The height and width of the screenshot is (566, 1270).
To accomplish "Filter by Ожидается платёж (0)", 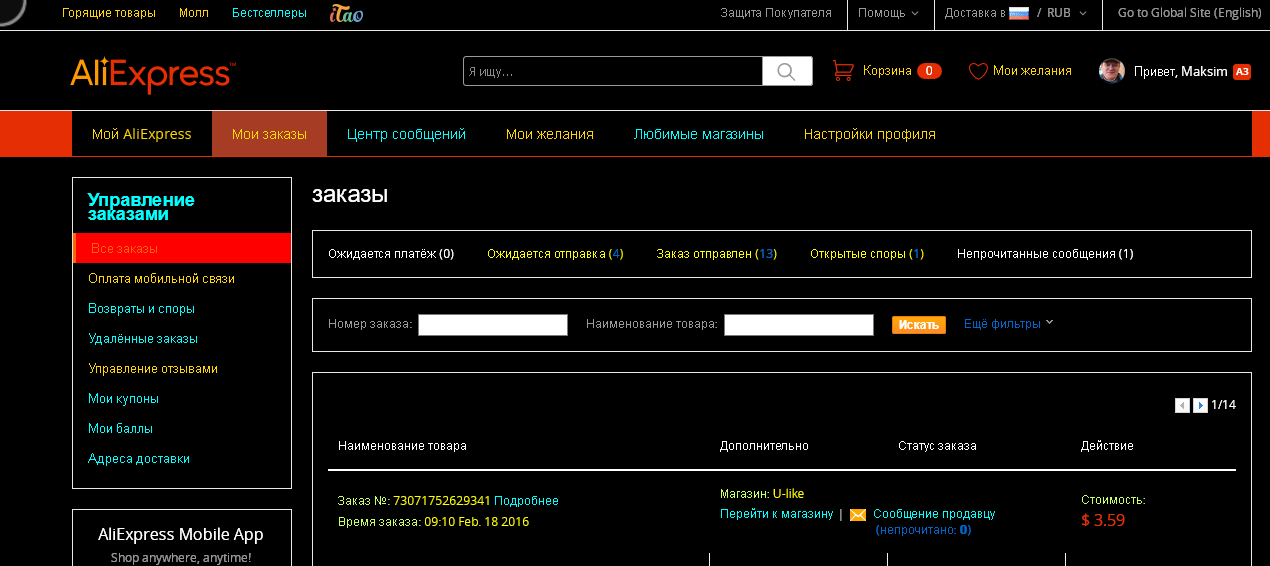I will point(391,254).
